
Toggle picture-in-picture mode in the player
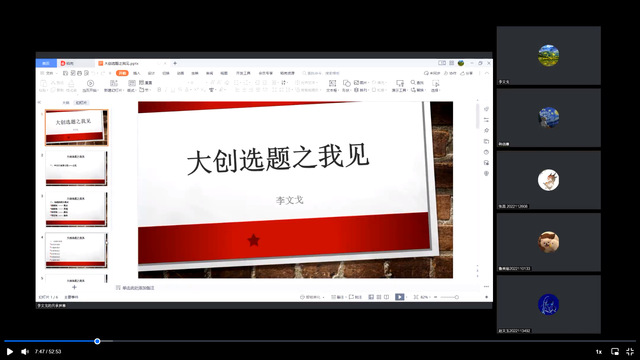pyautogui.click(x=615, y=351)
